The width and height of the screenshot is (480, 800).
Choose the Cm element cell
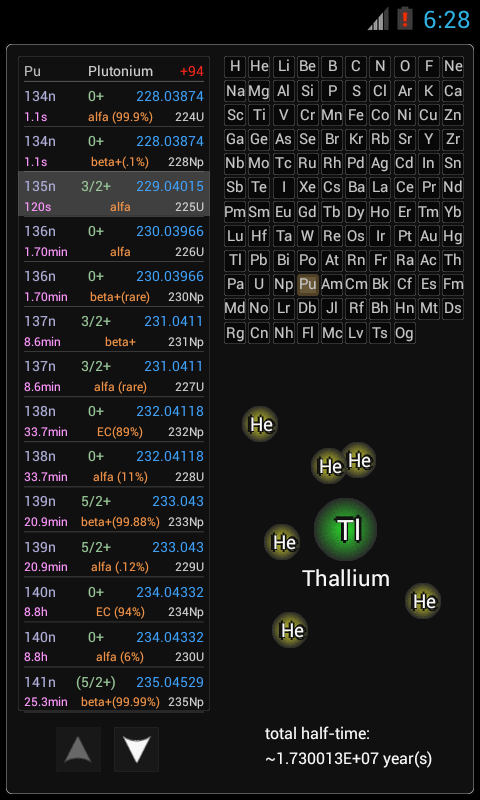pos(356,284)
